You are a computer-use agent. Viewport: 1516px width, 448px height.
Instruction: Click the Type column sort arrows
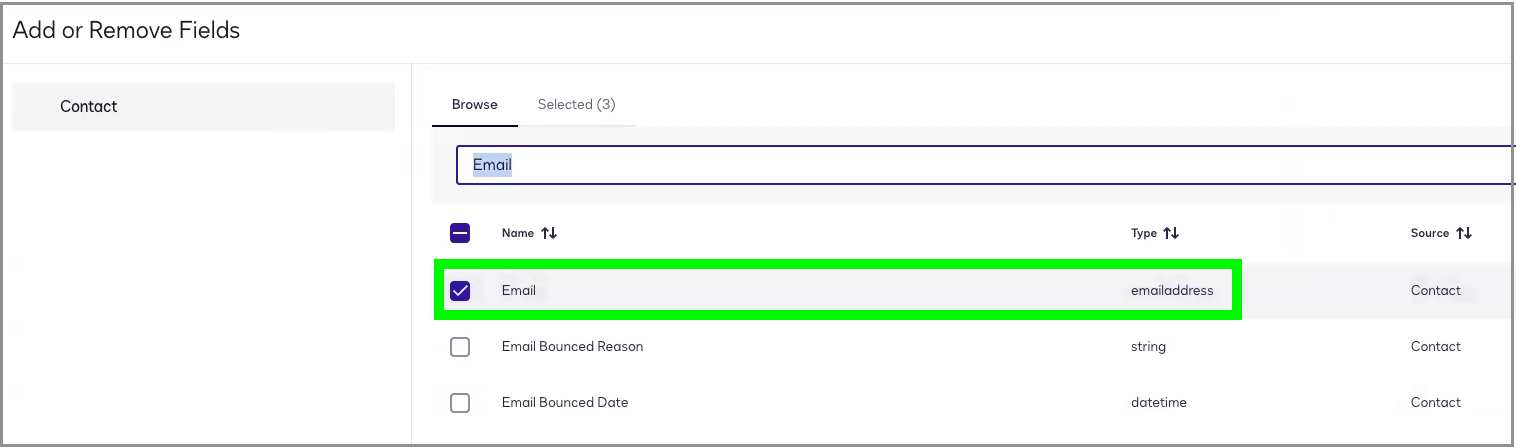[1171, 233]
